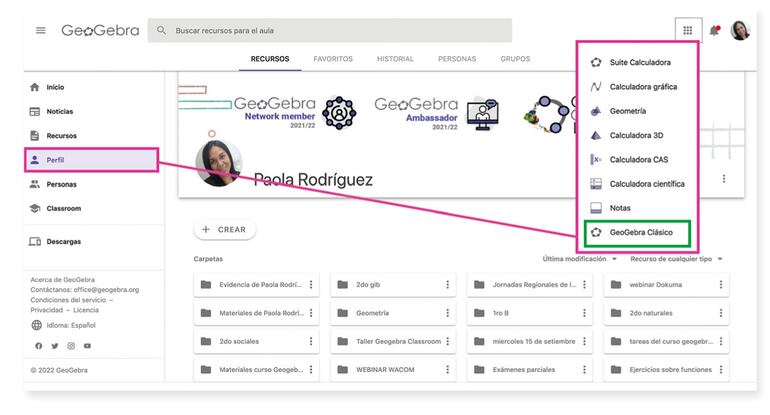Open GeoGebra Clásico from the menu
The width and height of the screenshot is (770, 415).
[637, 232]
